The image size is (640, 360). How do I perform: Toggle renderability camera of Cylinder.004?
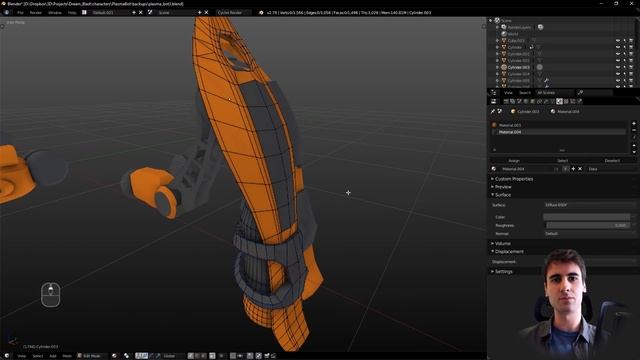coord(631,74)
